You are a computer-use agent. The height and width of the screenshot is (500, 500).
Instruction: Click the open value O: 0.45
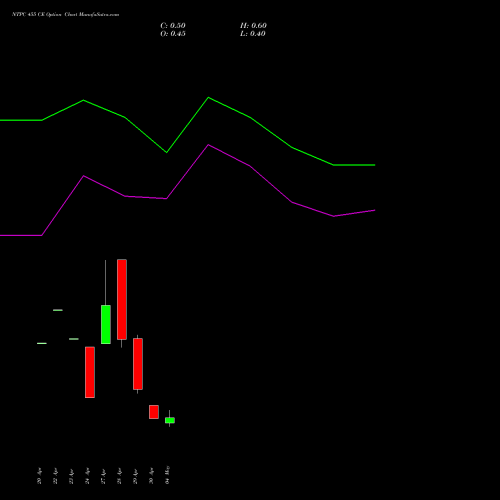(x=173, y=34)
